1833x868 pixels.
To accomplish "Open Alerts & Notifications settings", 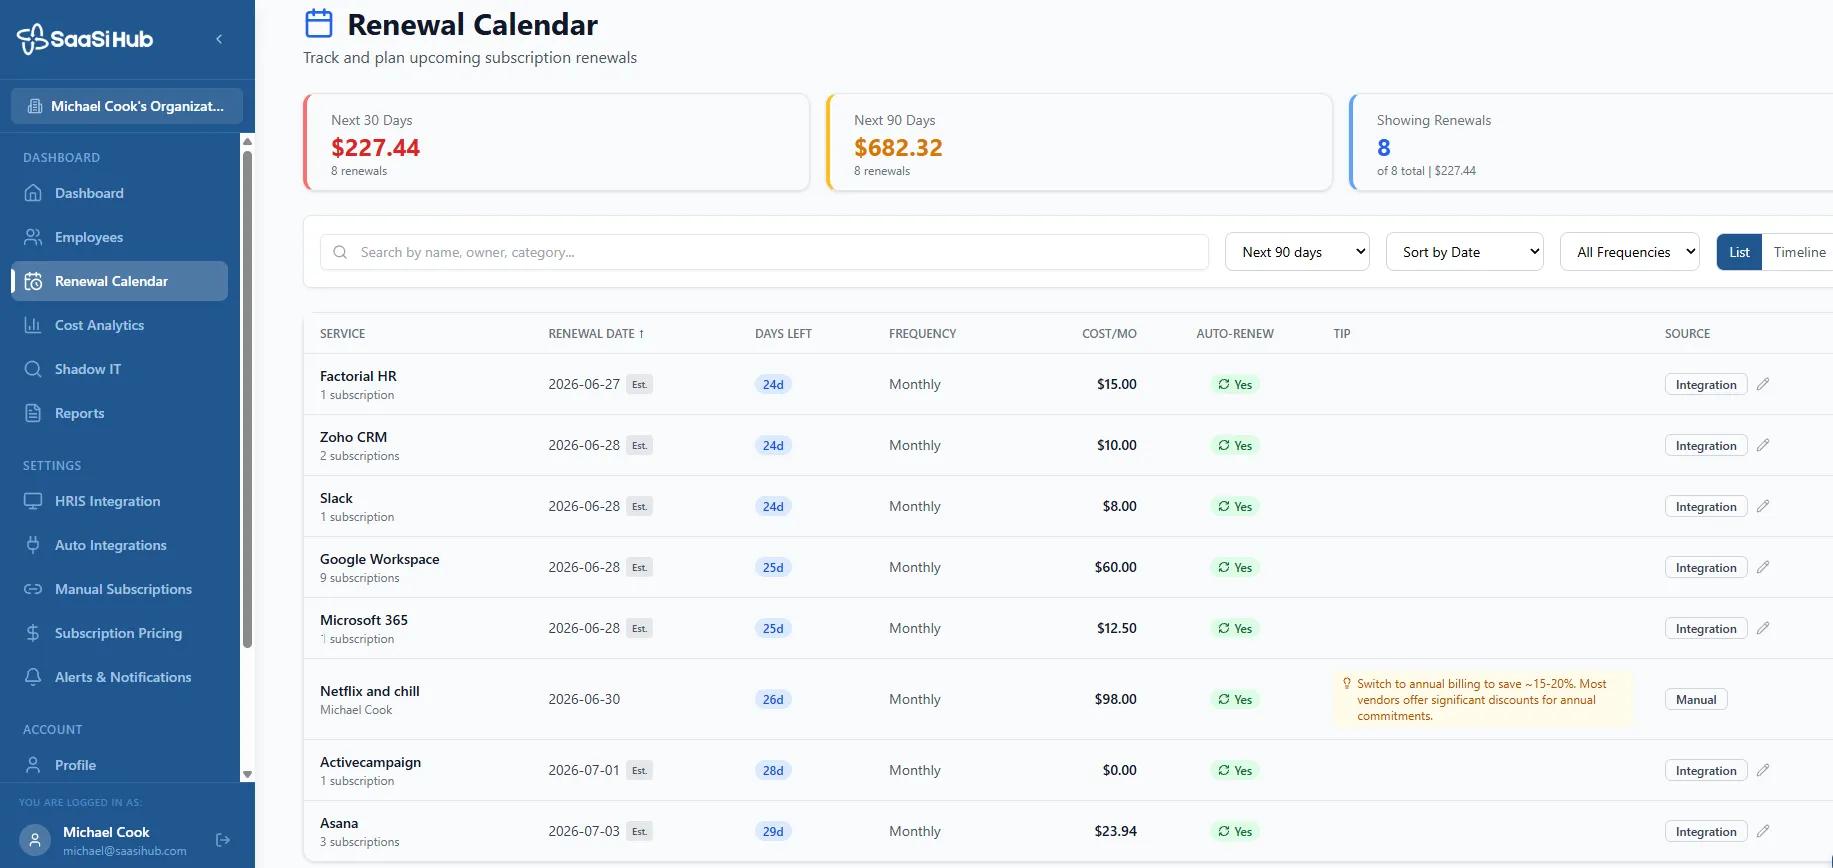I will [x=120, y=677].
